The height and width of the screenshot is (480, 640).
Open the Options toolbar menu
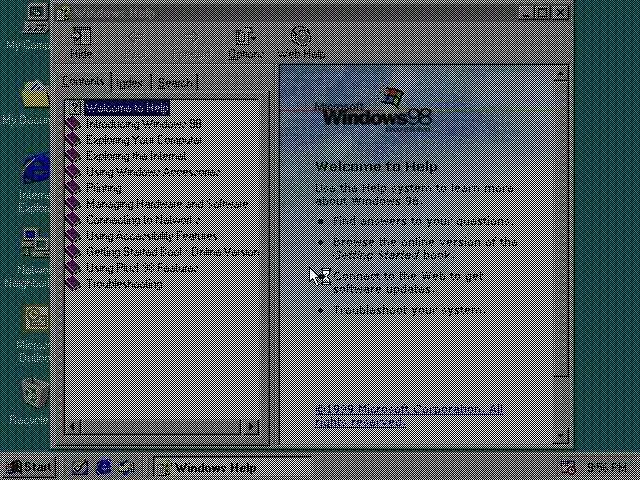click(246, 42)
